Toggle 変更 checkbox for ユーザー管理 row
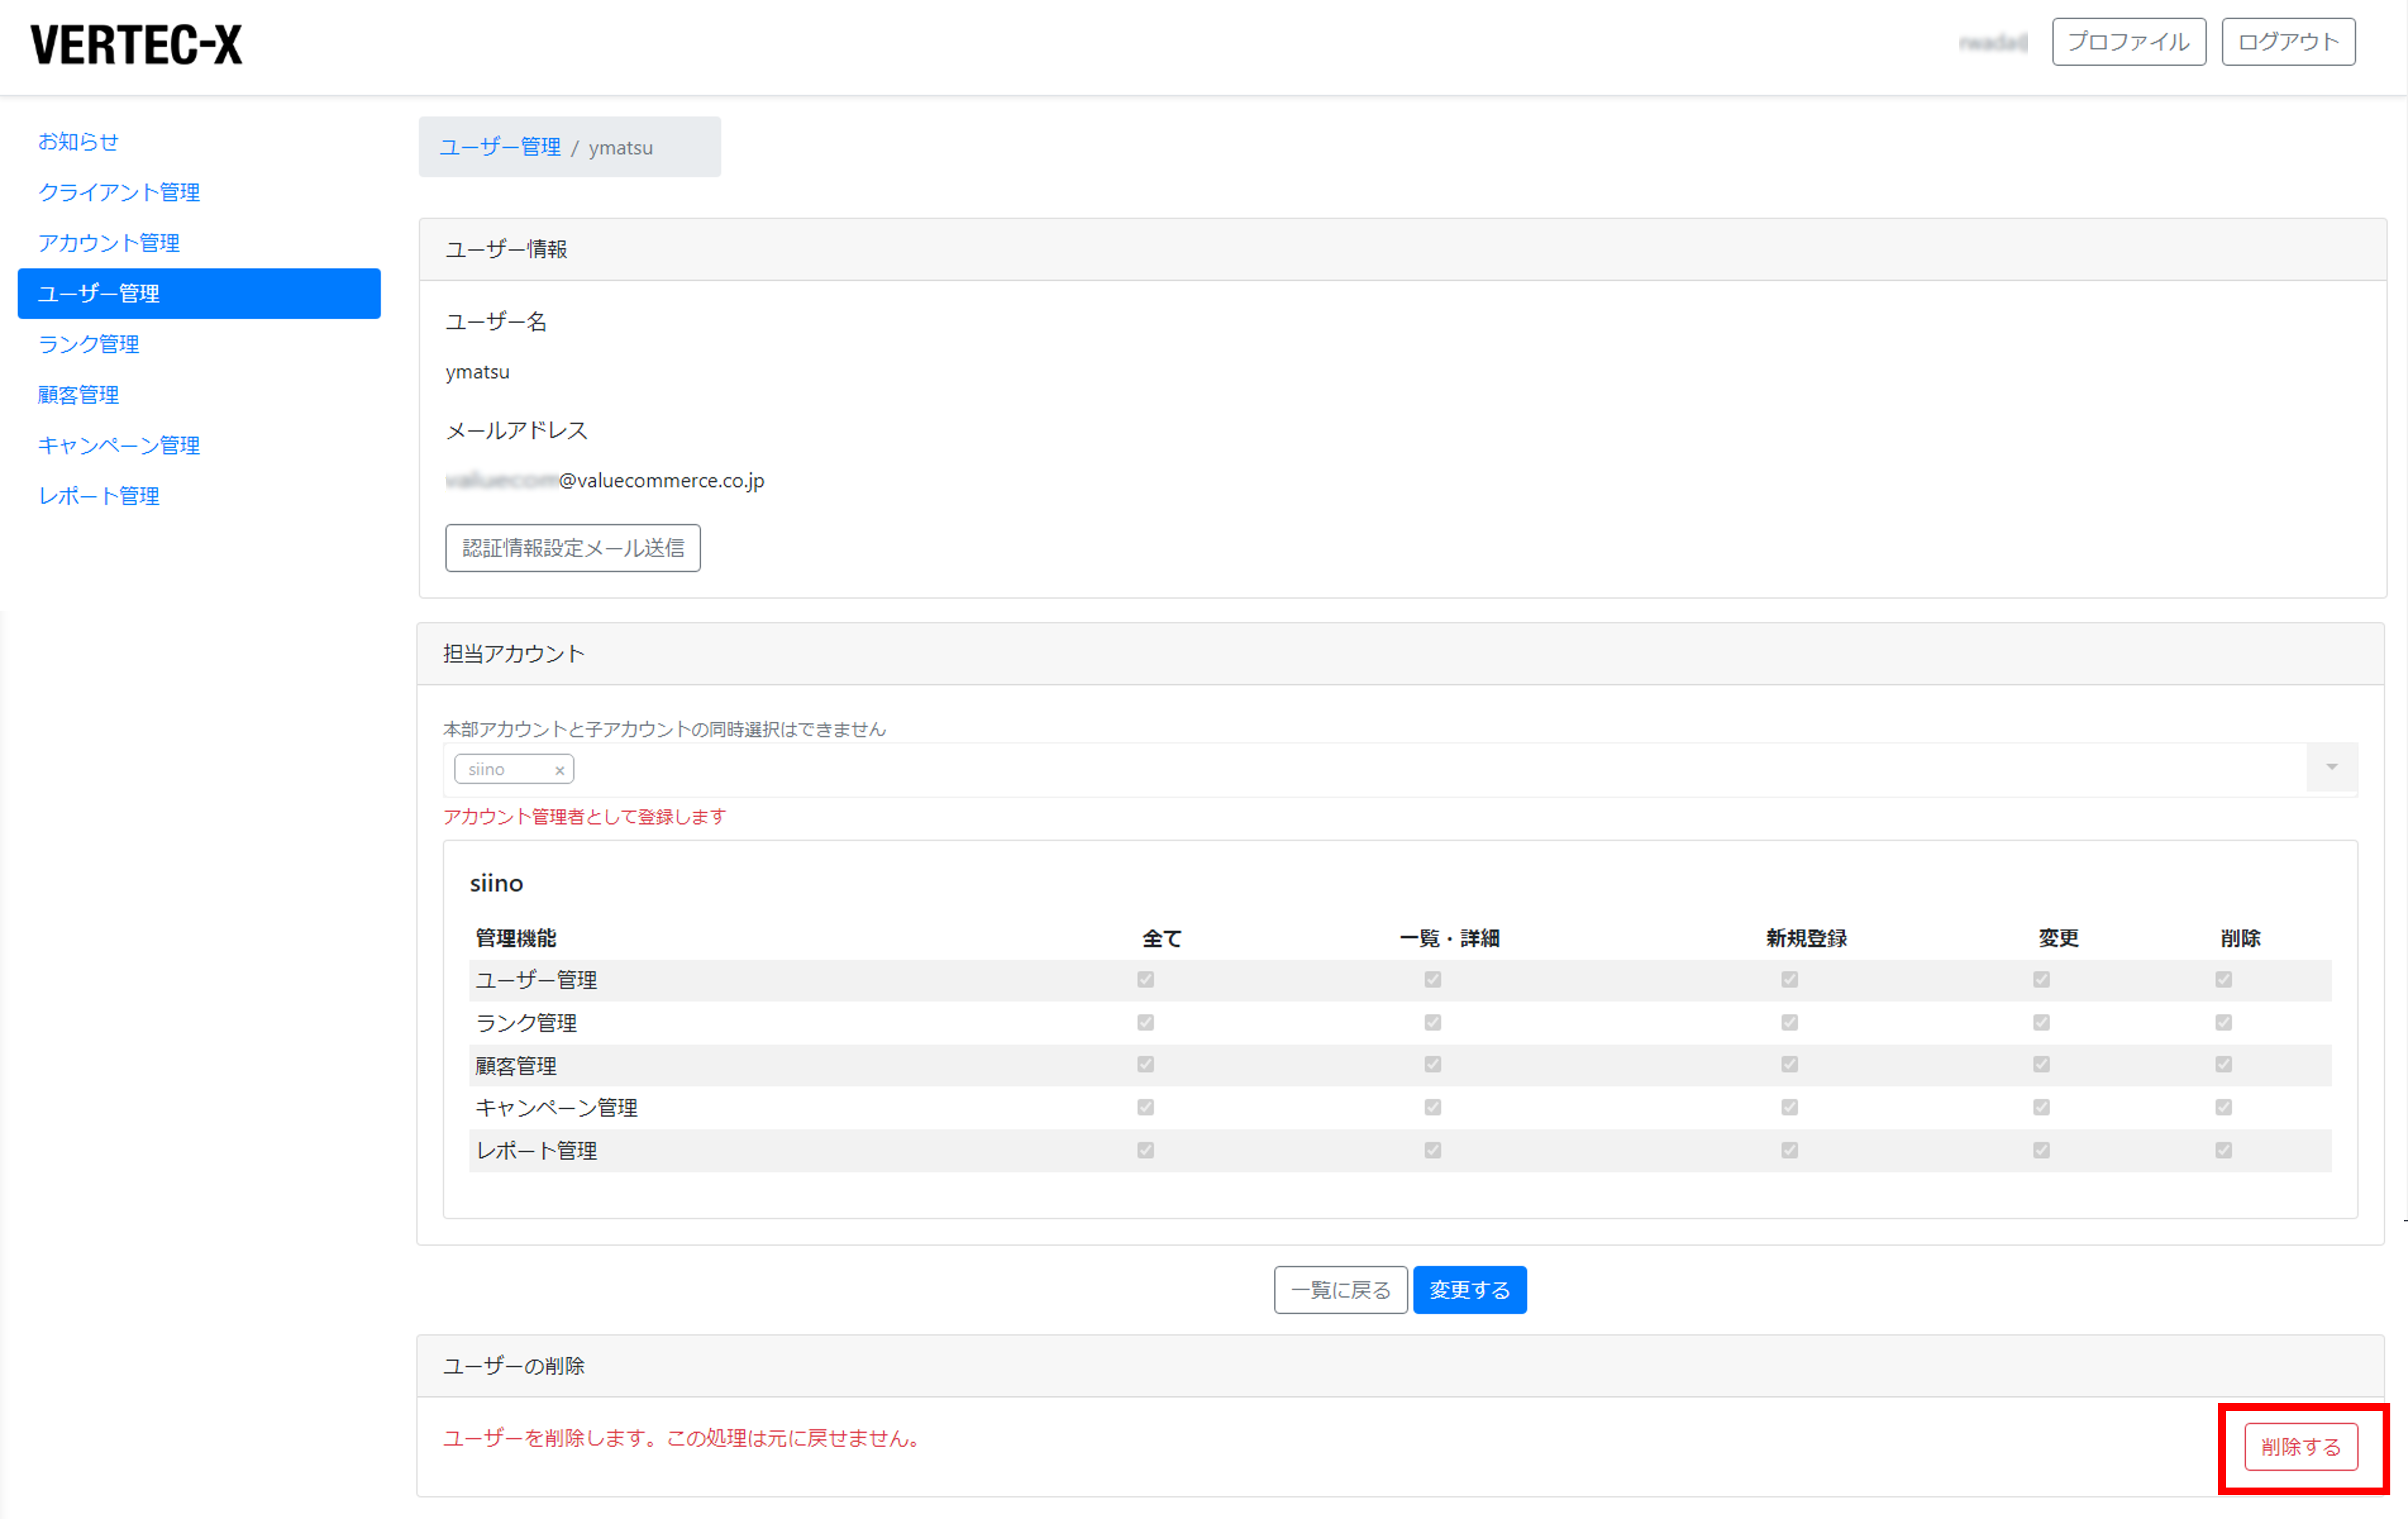This screenshot has height=1519, width=2408. (2041, 980)
